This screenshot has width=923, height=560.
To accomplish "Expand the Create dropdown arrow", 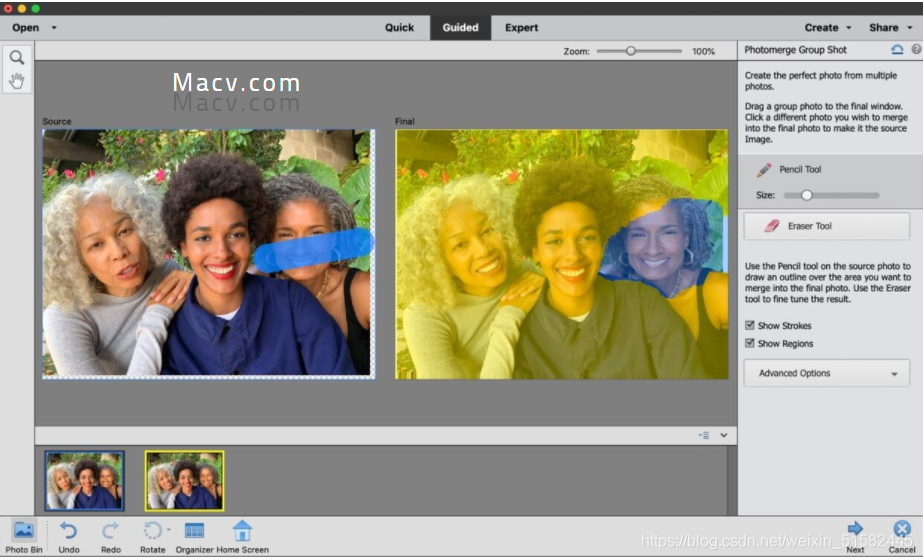I will [848, 28].
